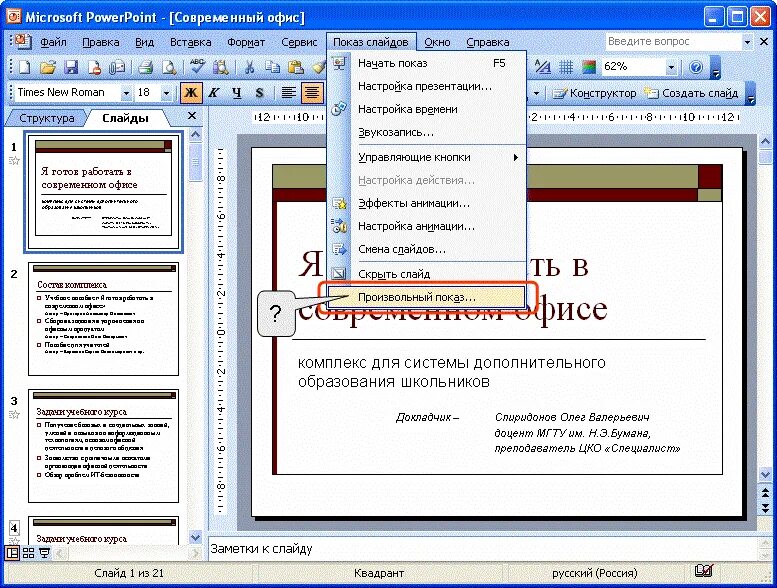This screenshot has width=777, height=588.
Task: Choose Настройка презентации menu item
Action: 426,86
